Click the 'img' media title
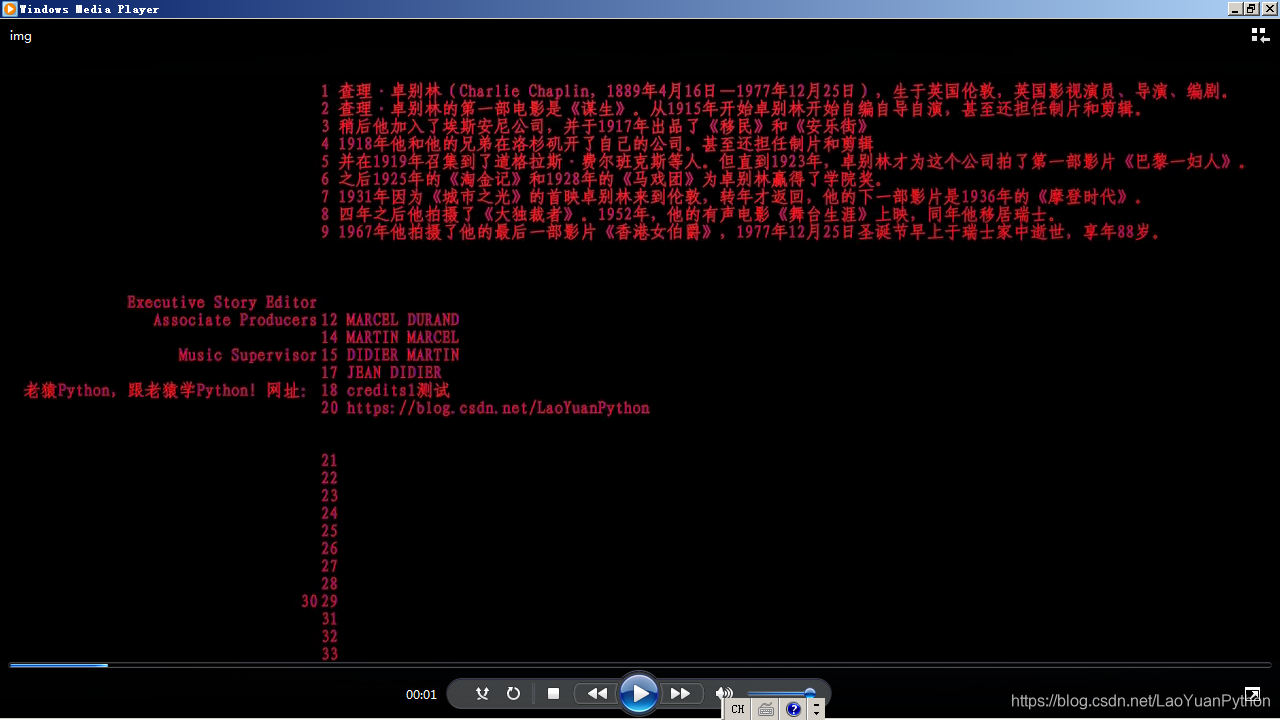 21,36
